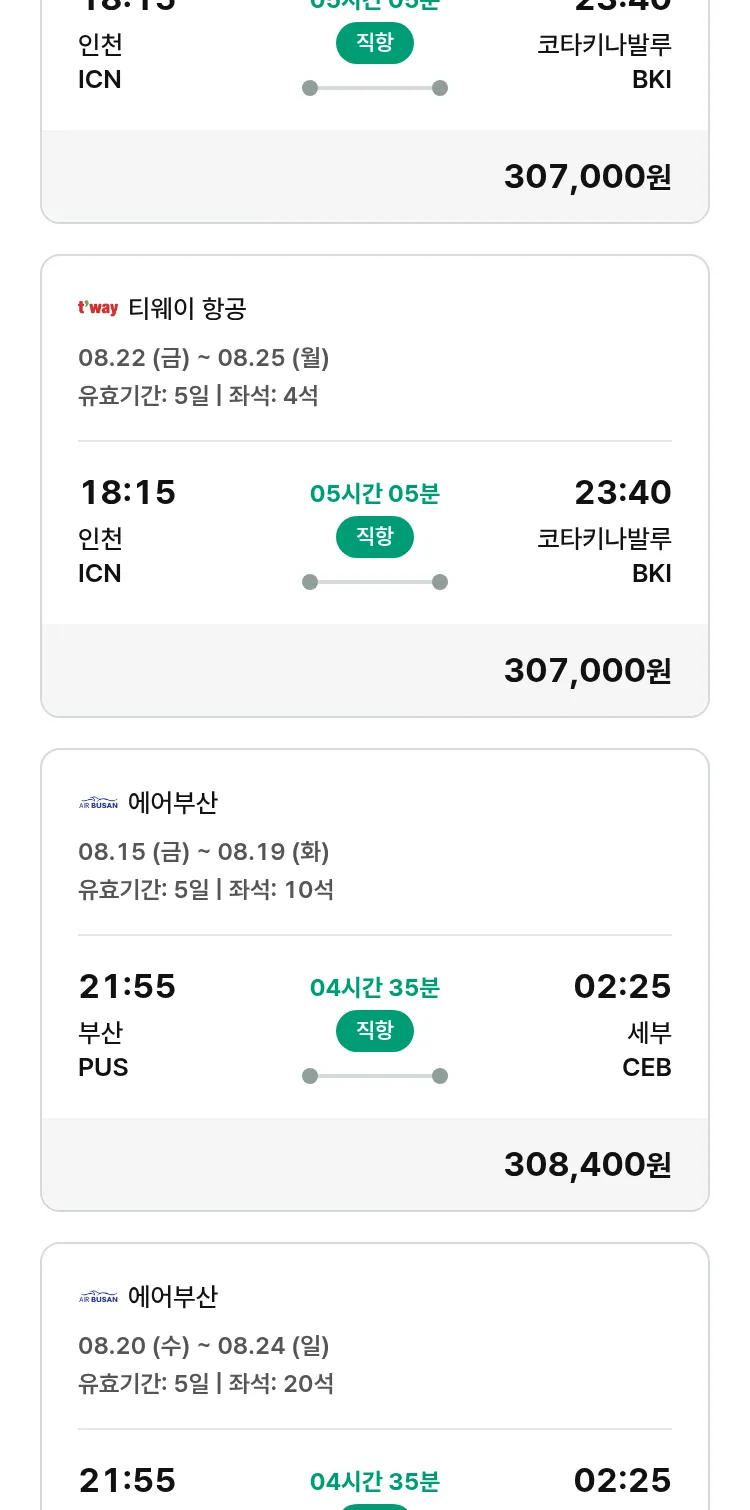The height and width of the screenshot is (1510, 750).
Task: Tap the CEB arrival airport code
Action: coord(646,1067)
